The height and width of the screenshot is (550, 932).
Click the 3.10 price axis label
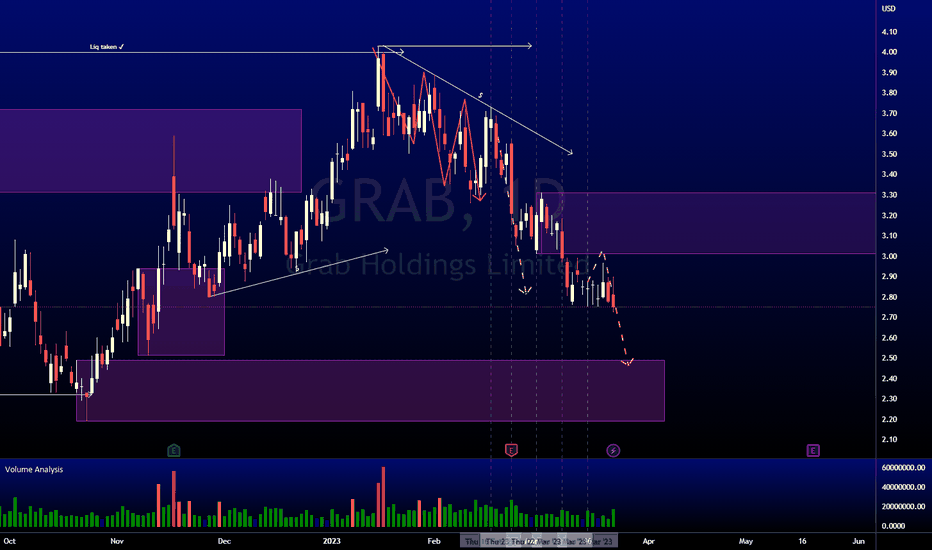point(889,235)
